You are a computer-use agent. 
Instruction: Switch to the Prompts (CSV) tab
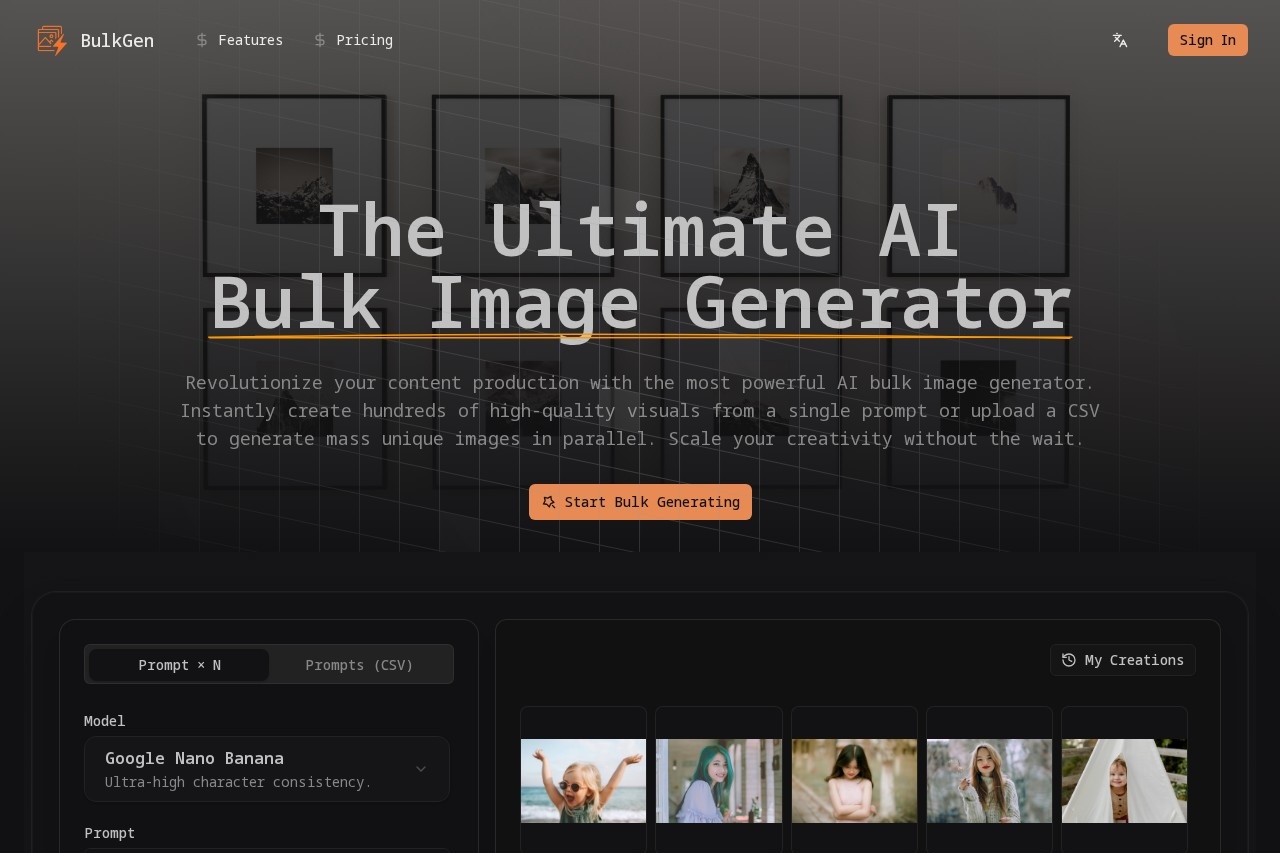[x=359, y=664]
